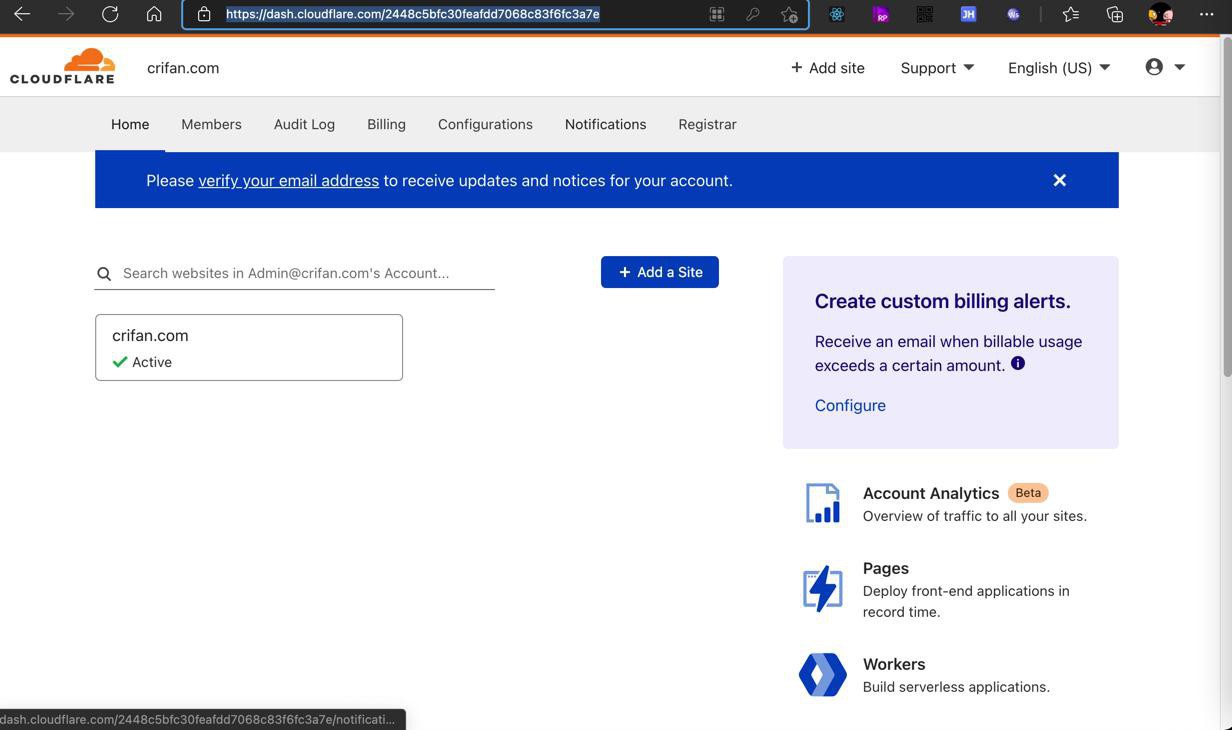Click the browser profile avatar
Screen dimensions: 1232x730
pos(1160,14)
